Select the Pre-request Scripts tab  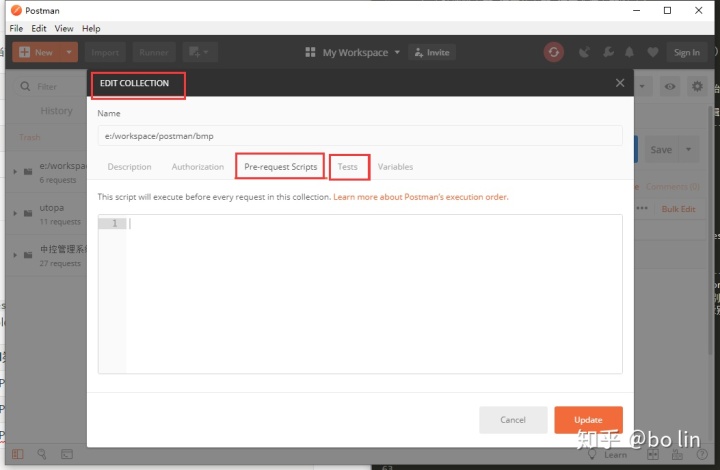[x=281, y=167]
